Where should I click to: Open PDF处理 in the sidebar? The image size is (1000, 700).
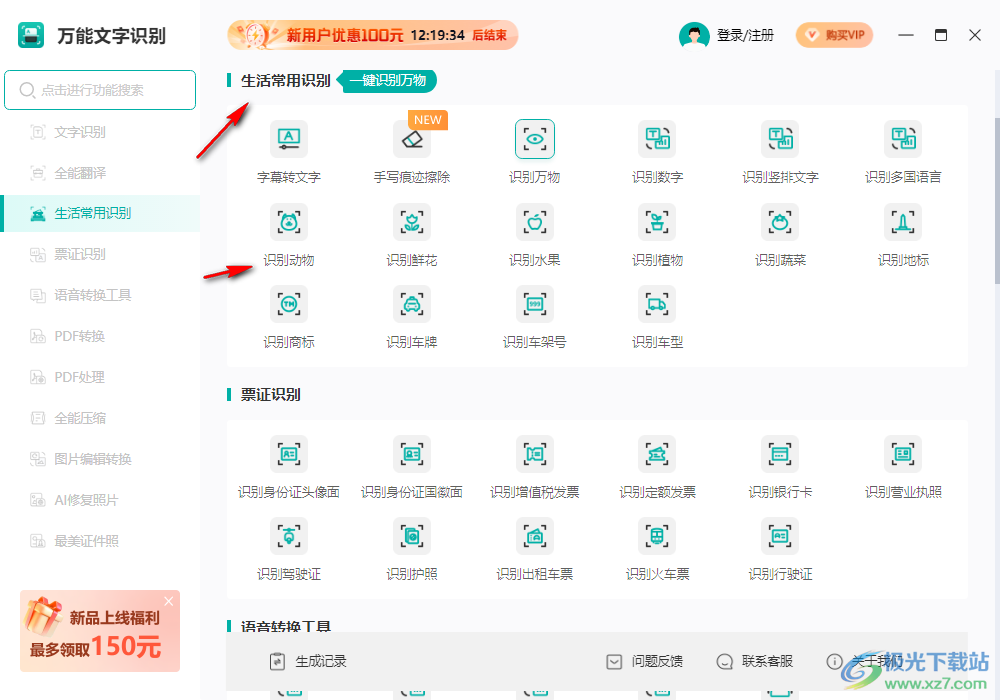[100, 377]
